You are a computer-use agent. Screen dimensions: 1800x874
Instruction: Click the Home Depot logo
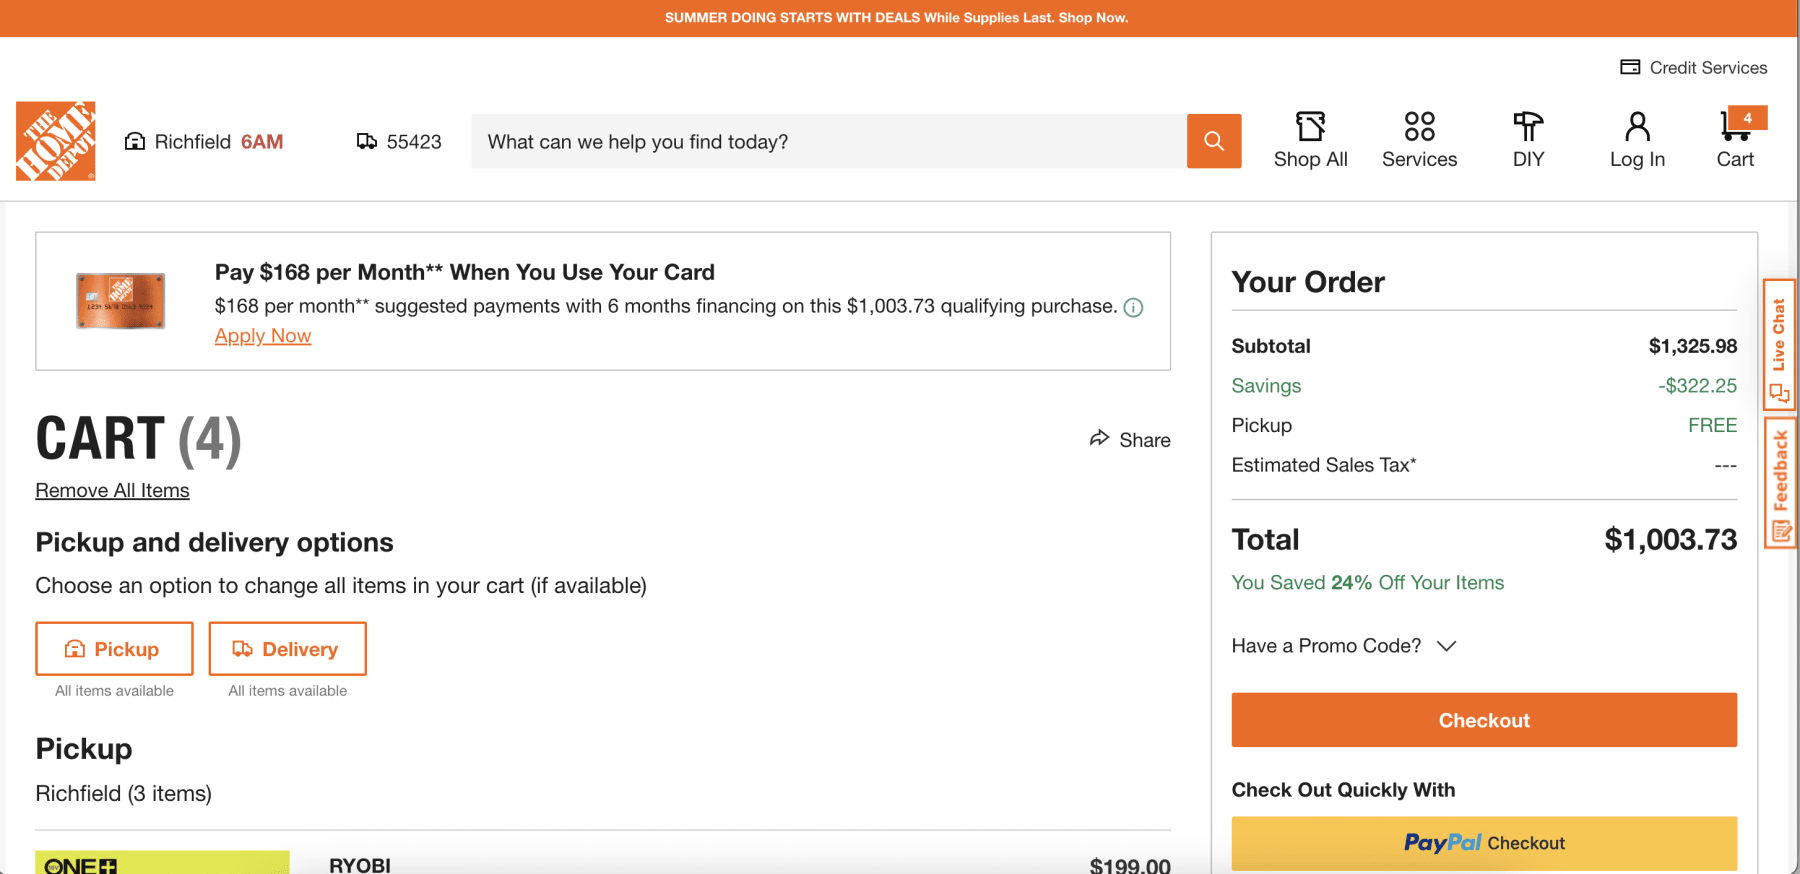(56, 141)
